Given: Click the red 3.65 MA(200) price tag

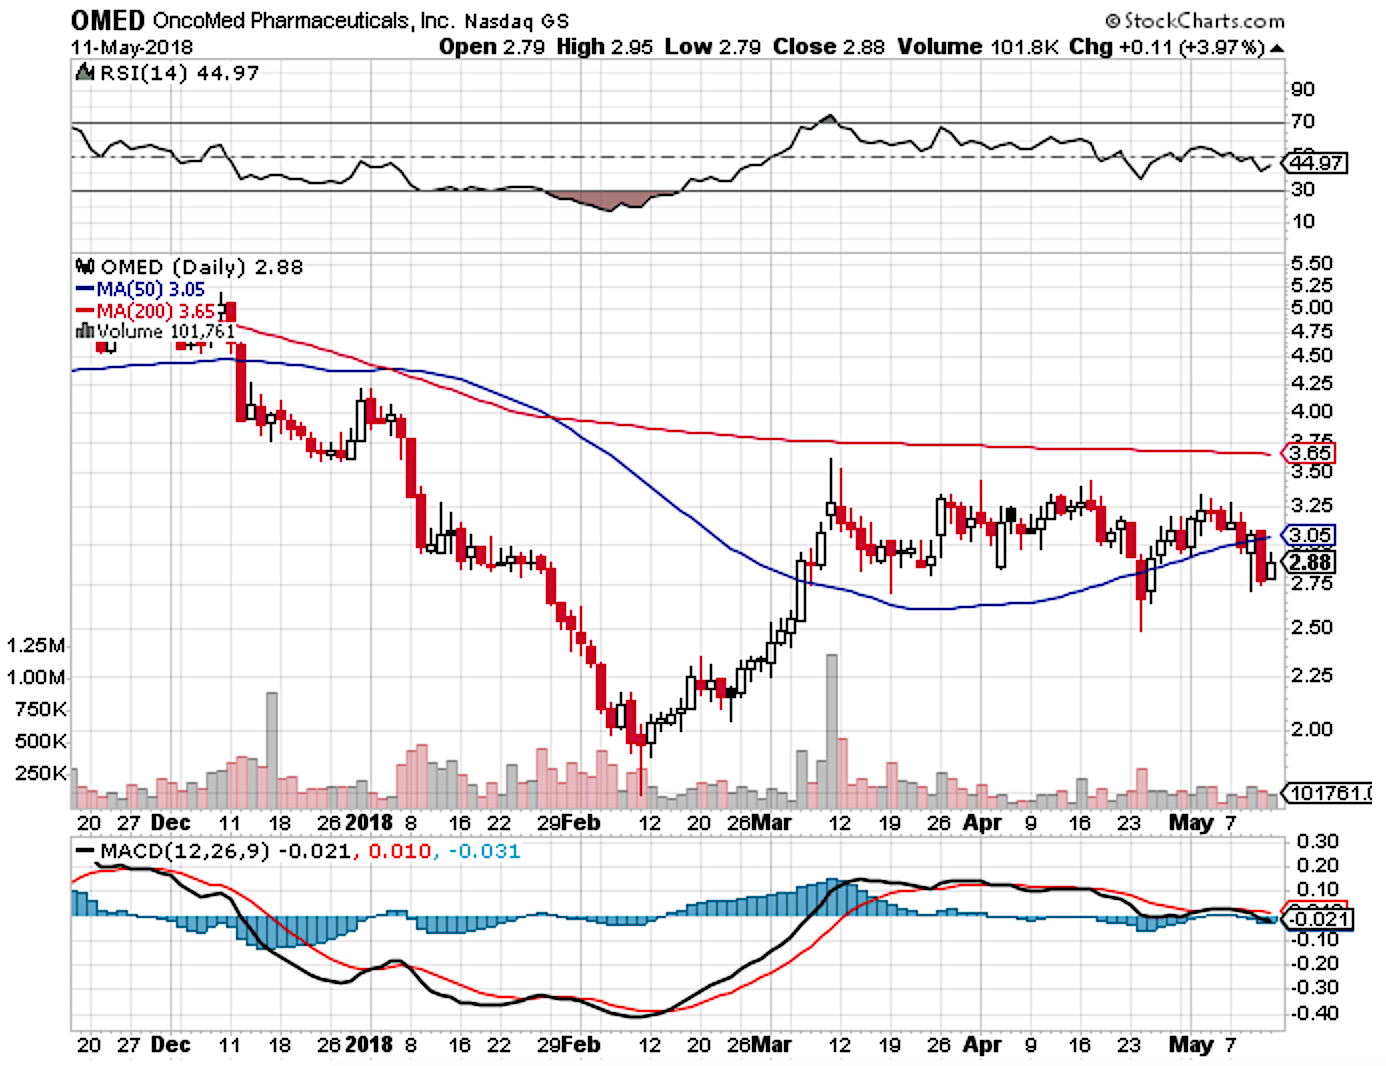Looking at the screenshot, I should coord(1309,453).
